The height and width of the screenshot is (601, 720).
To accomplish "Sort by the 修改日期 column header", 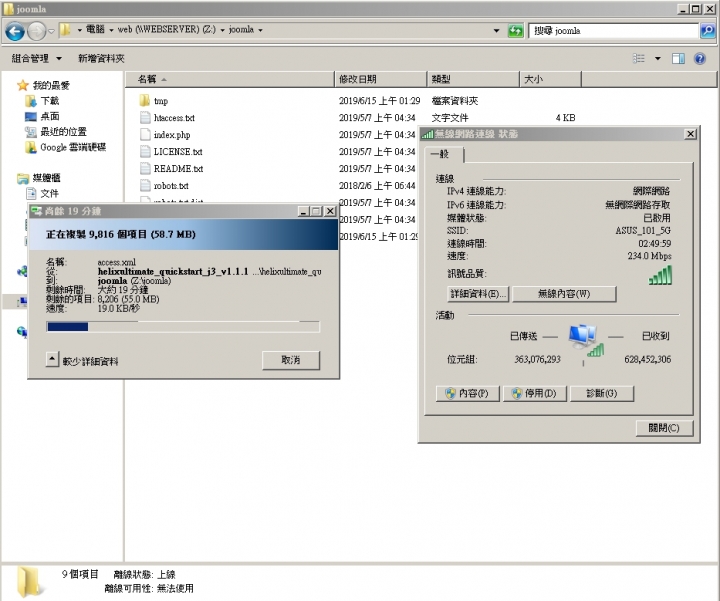I will click(x=381, y=79).
